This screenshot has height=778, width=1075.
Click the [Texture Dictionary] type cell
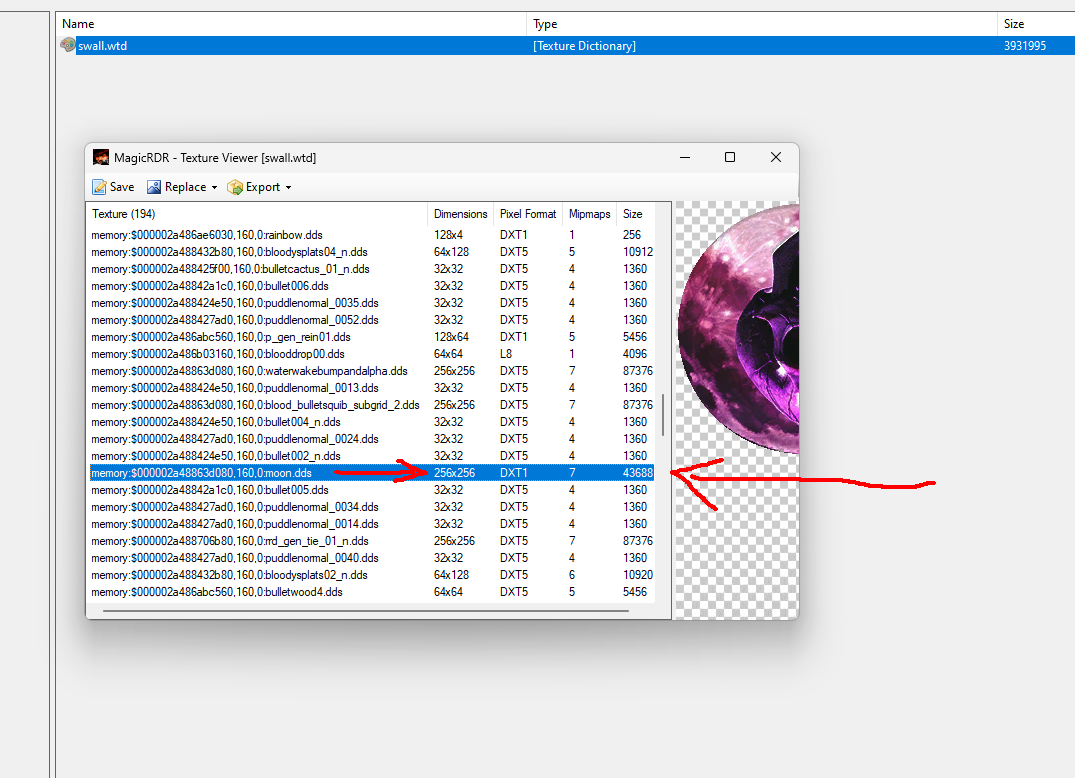tap(585, 46)
